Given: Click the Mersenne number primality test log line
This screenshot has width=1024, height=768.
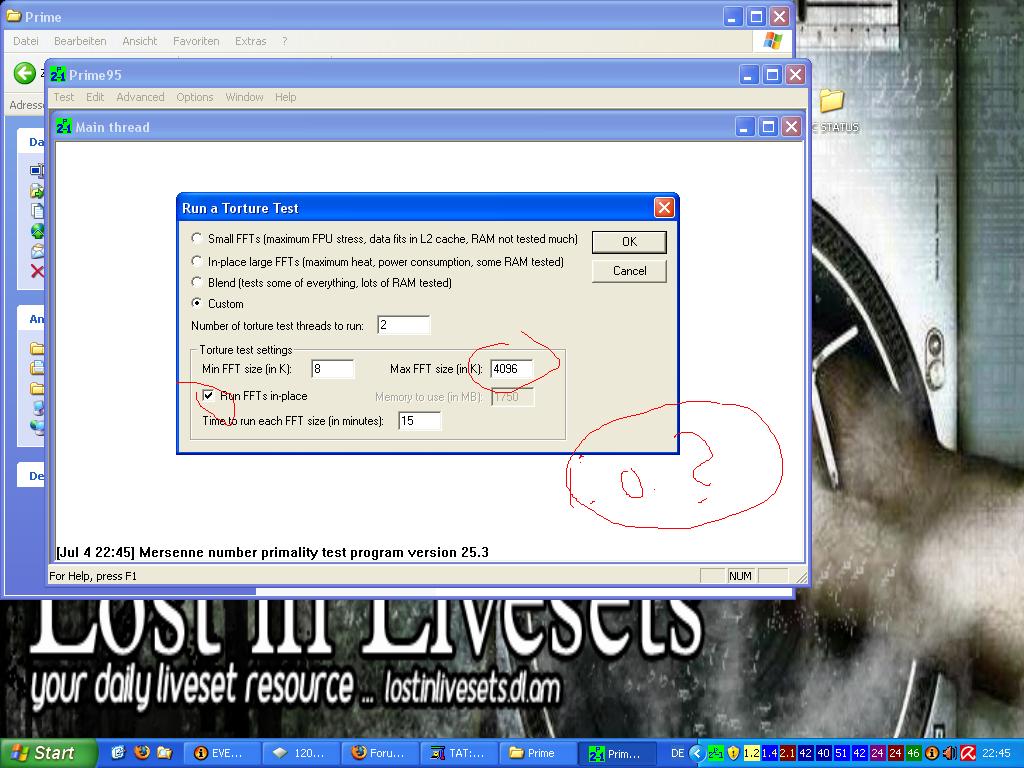Looking at the screenshot, I should pos(272,552).
